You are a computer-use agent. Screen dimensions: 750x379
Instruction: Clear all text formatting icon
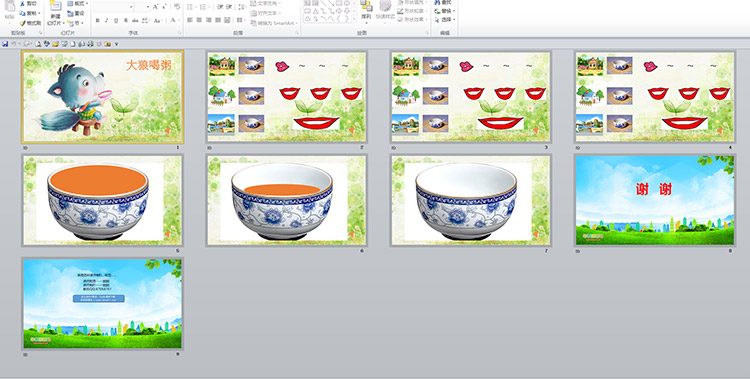coord(176,7)
